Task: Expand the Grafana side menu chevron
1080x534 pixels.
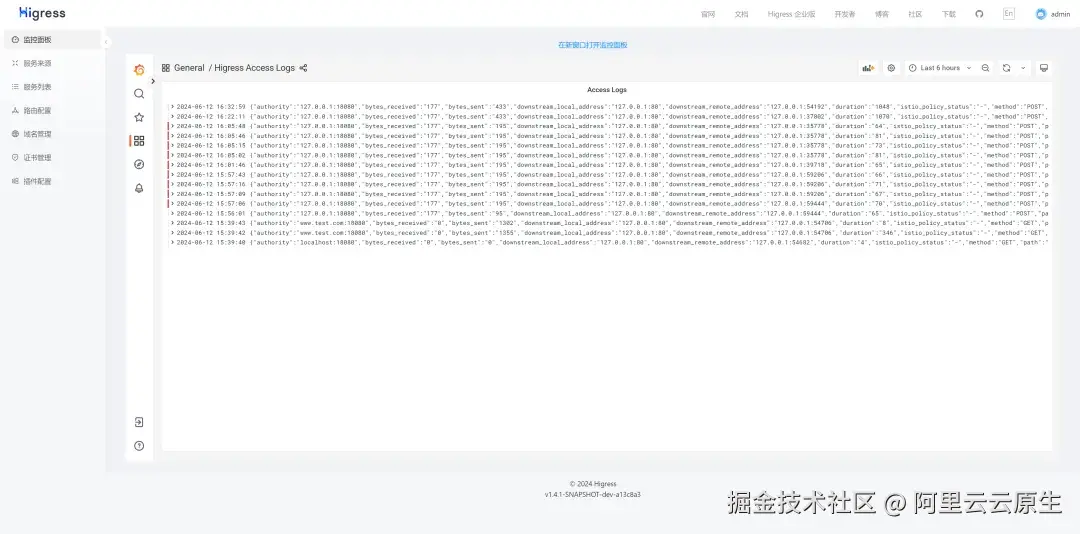Action: [x=153, y=81]
